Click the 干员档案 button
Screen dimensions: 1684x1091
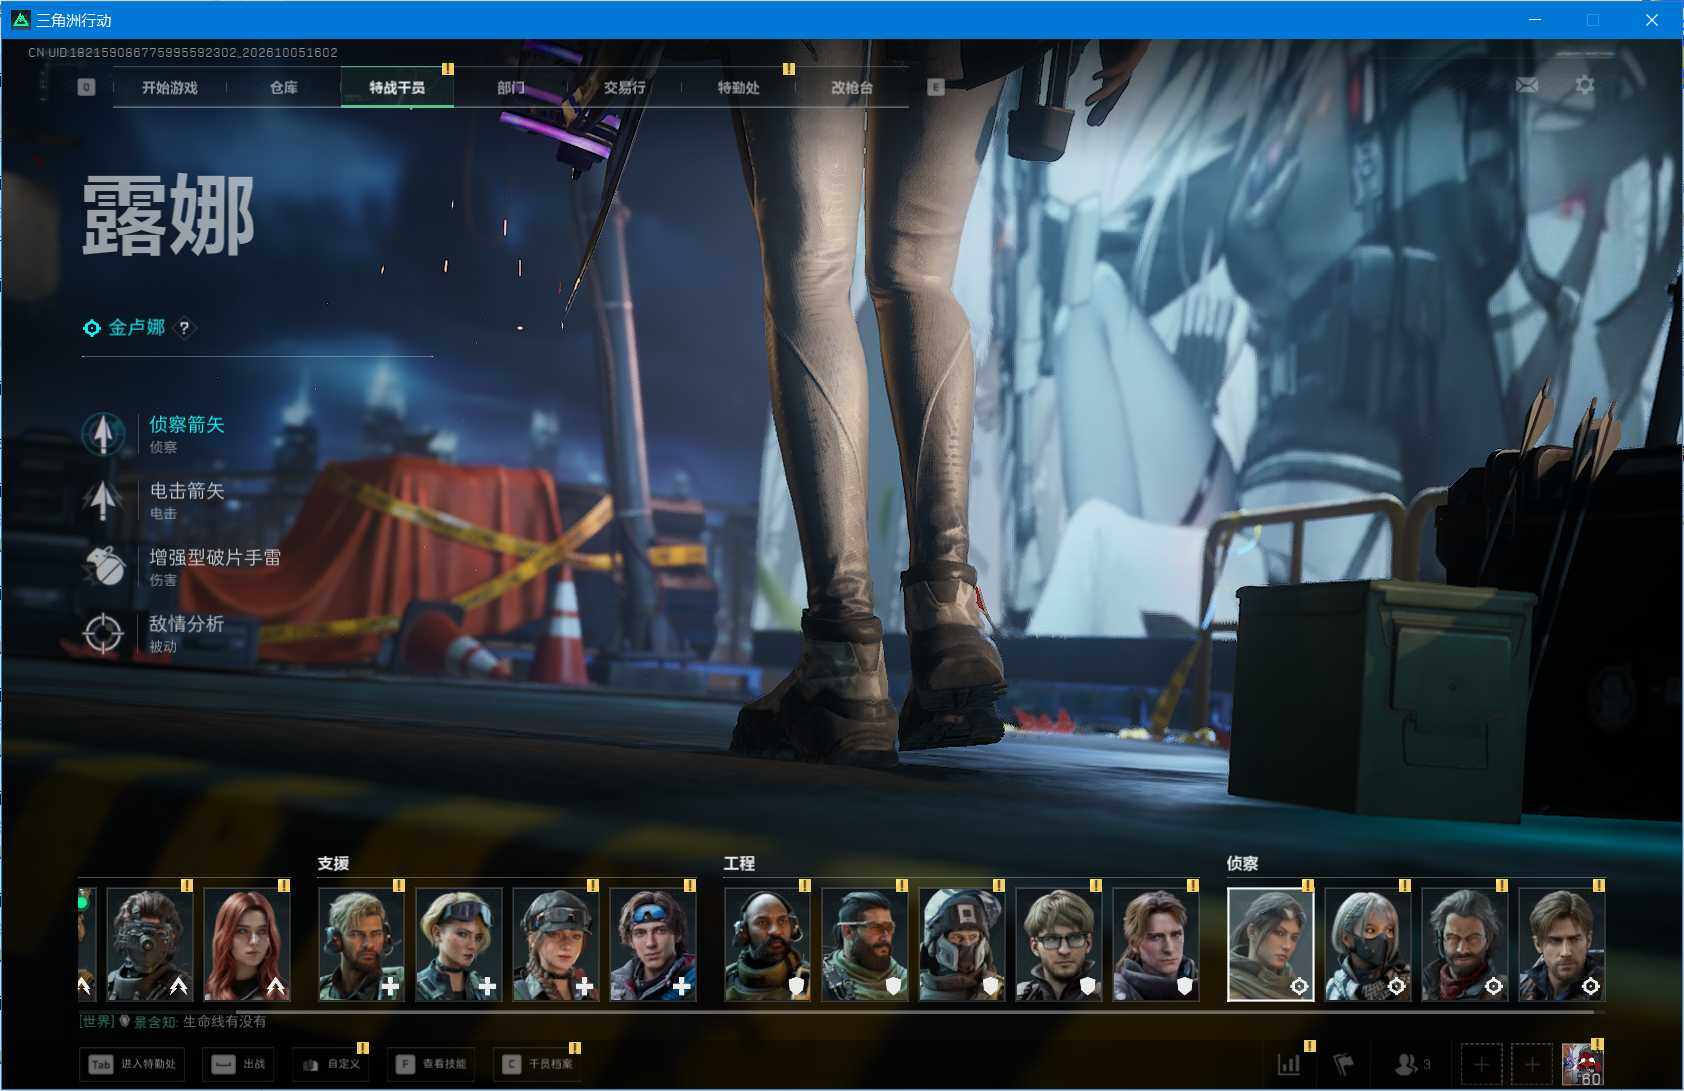(538, 1064)
